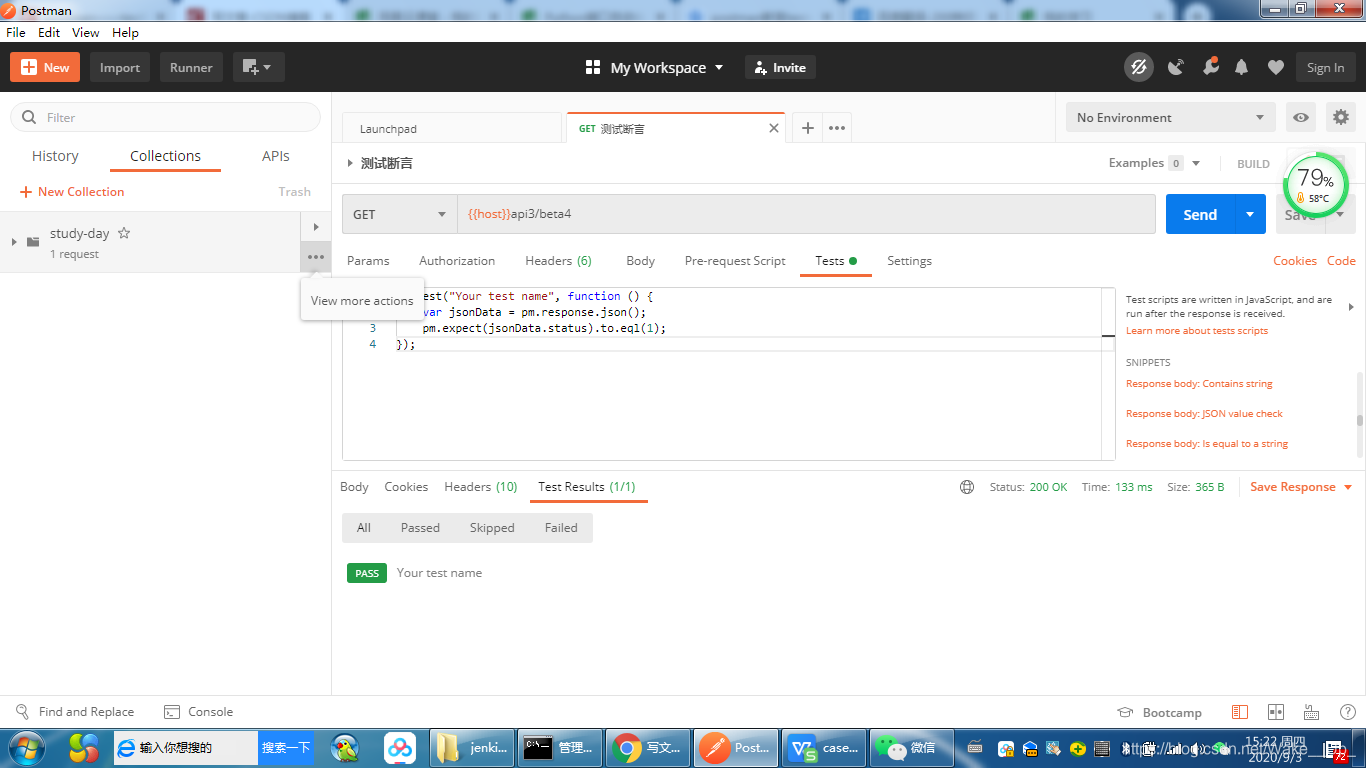Open the Help menu

[125, 32]
